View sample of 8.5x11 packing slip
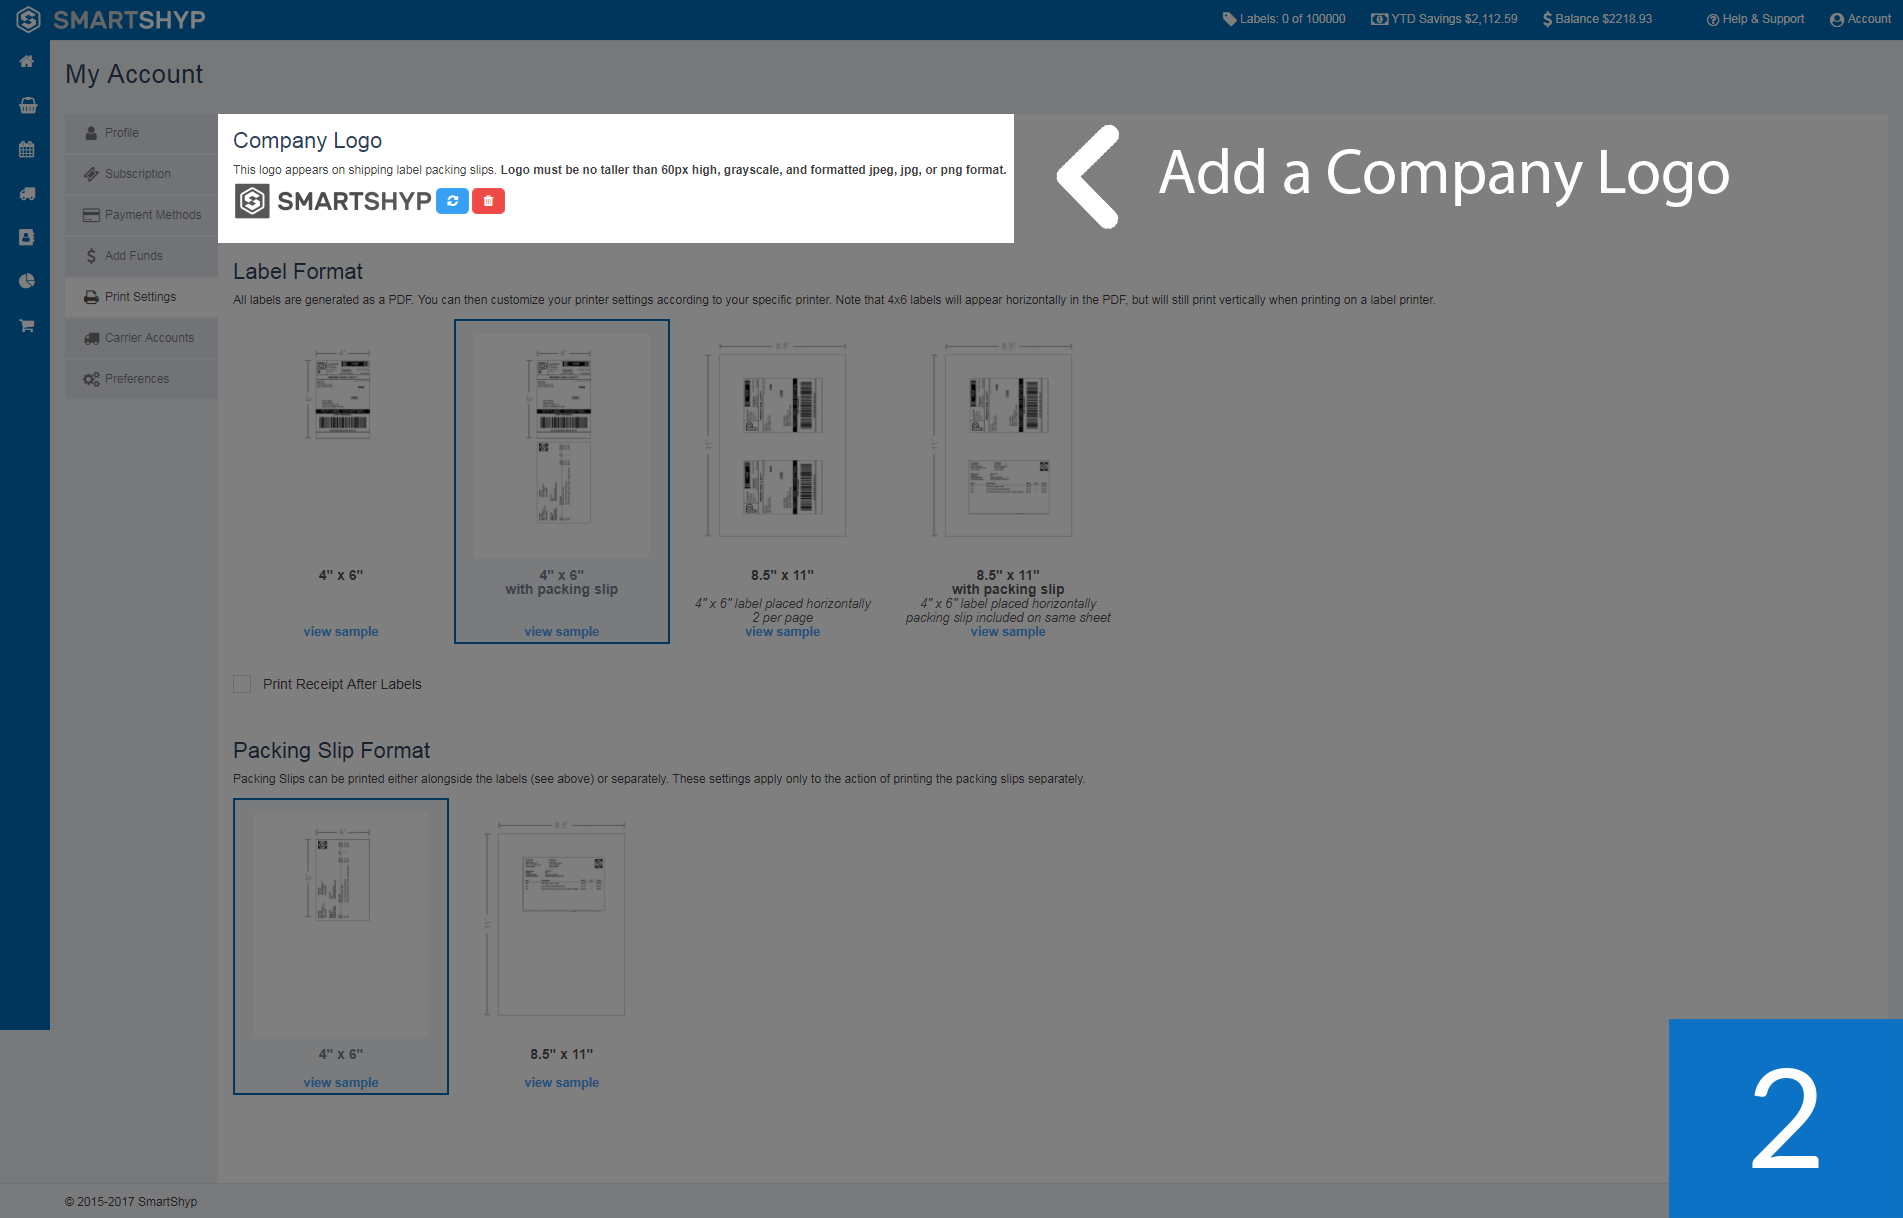 click(x=562, y=1083)
